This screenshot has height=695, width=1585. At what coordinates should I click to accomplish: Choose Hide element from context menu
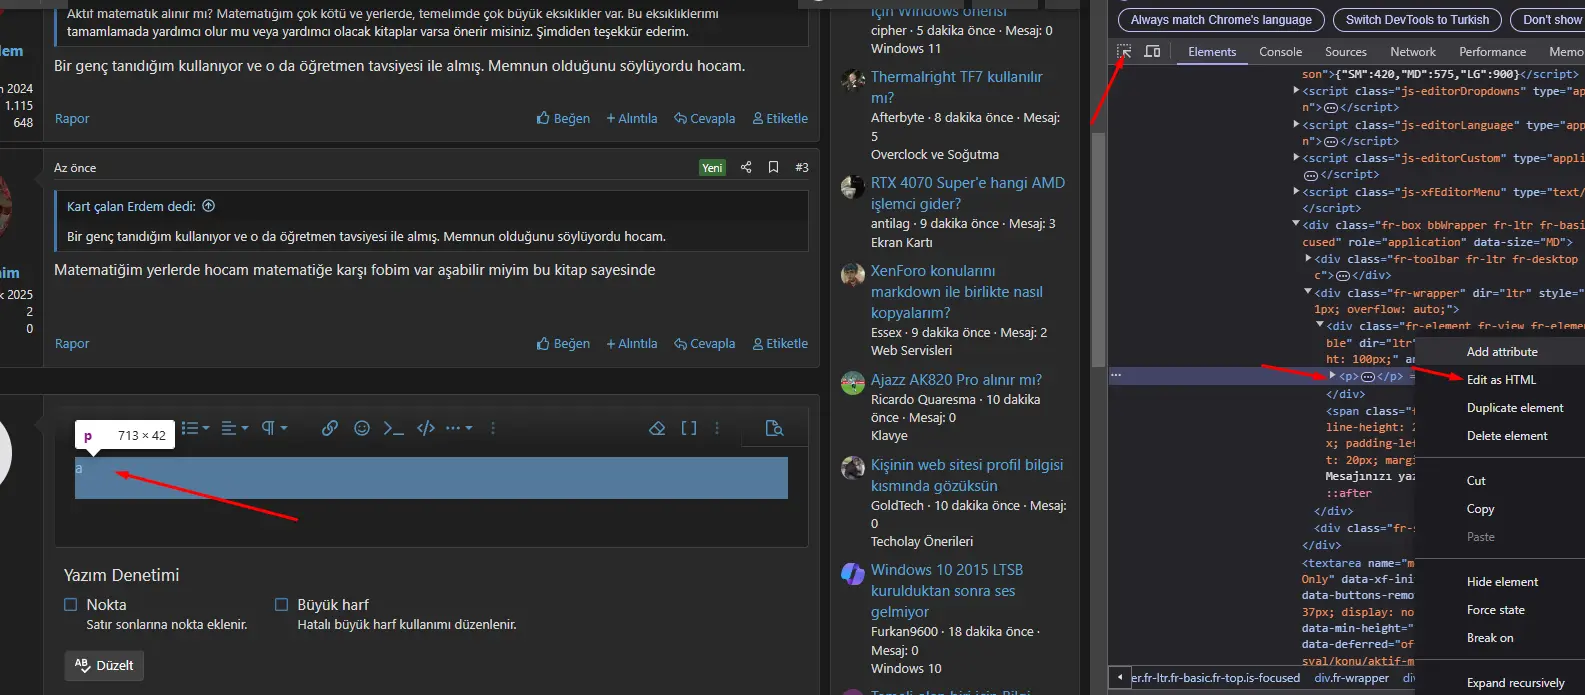(1501, 581)
